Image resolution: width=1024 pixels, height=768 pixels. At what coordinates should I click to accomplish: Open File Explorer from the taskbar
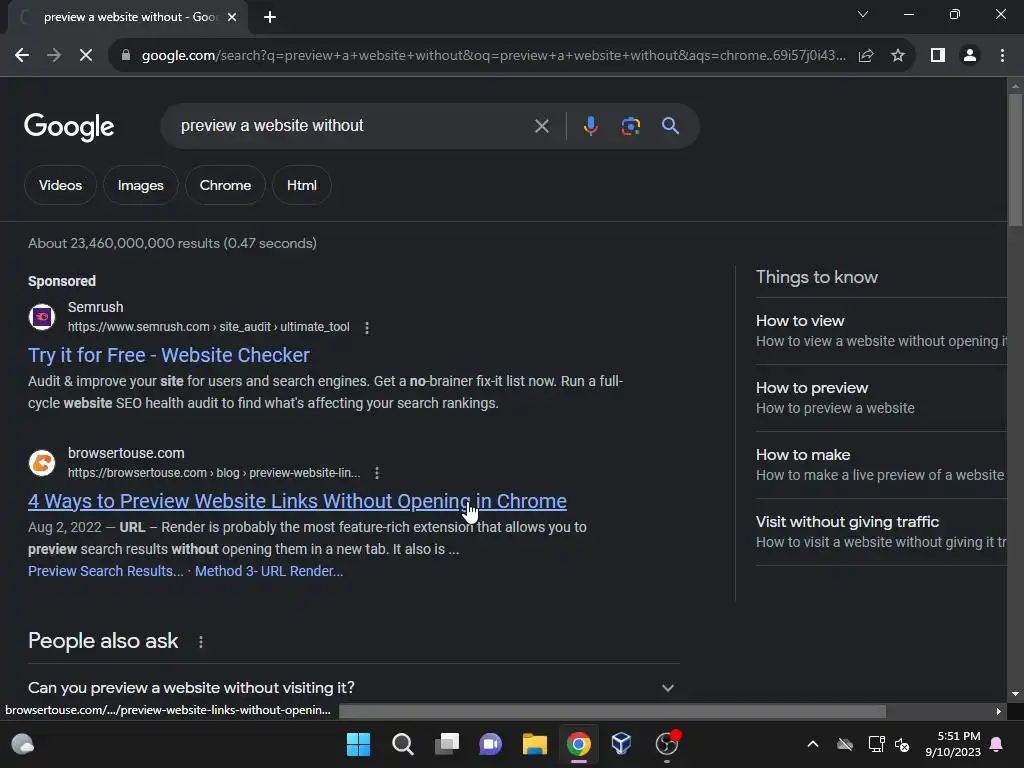click(x=534, y=744)
